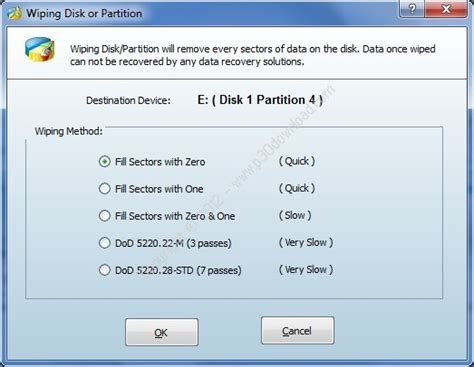Click the Fill Sectors with One label

[x=159, y=189]
